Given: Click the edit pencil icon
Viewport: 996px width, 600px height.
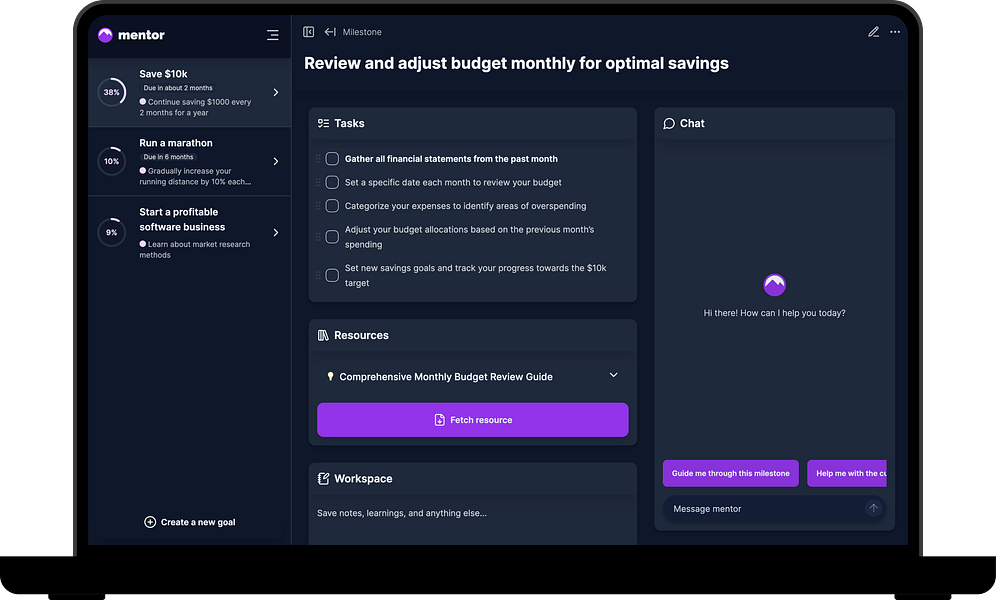Looking at the screenshot, I should tap(873, 32).
